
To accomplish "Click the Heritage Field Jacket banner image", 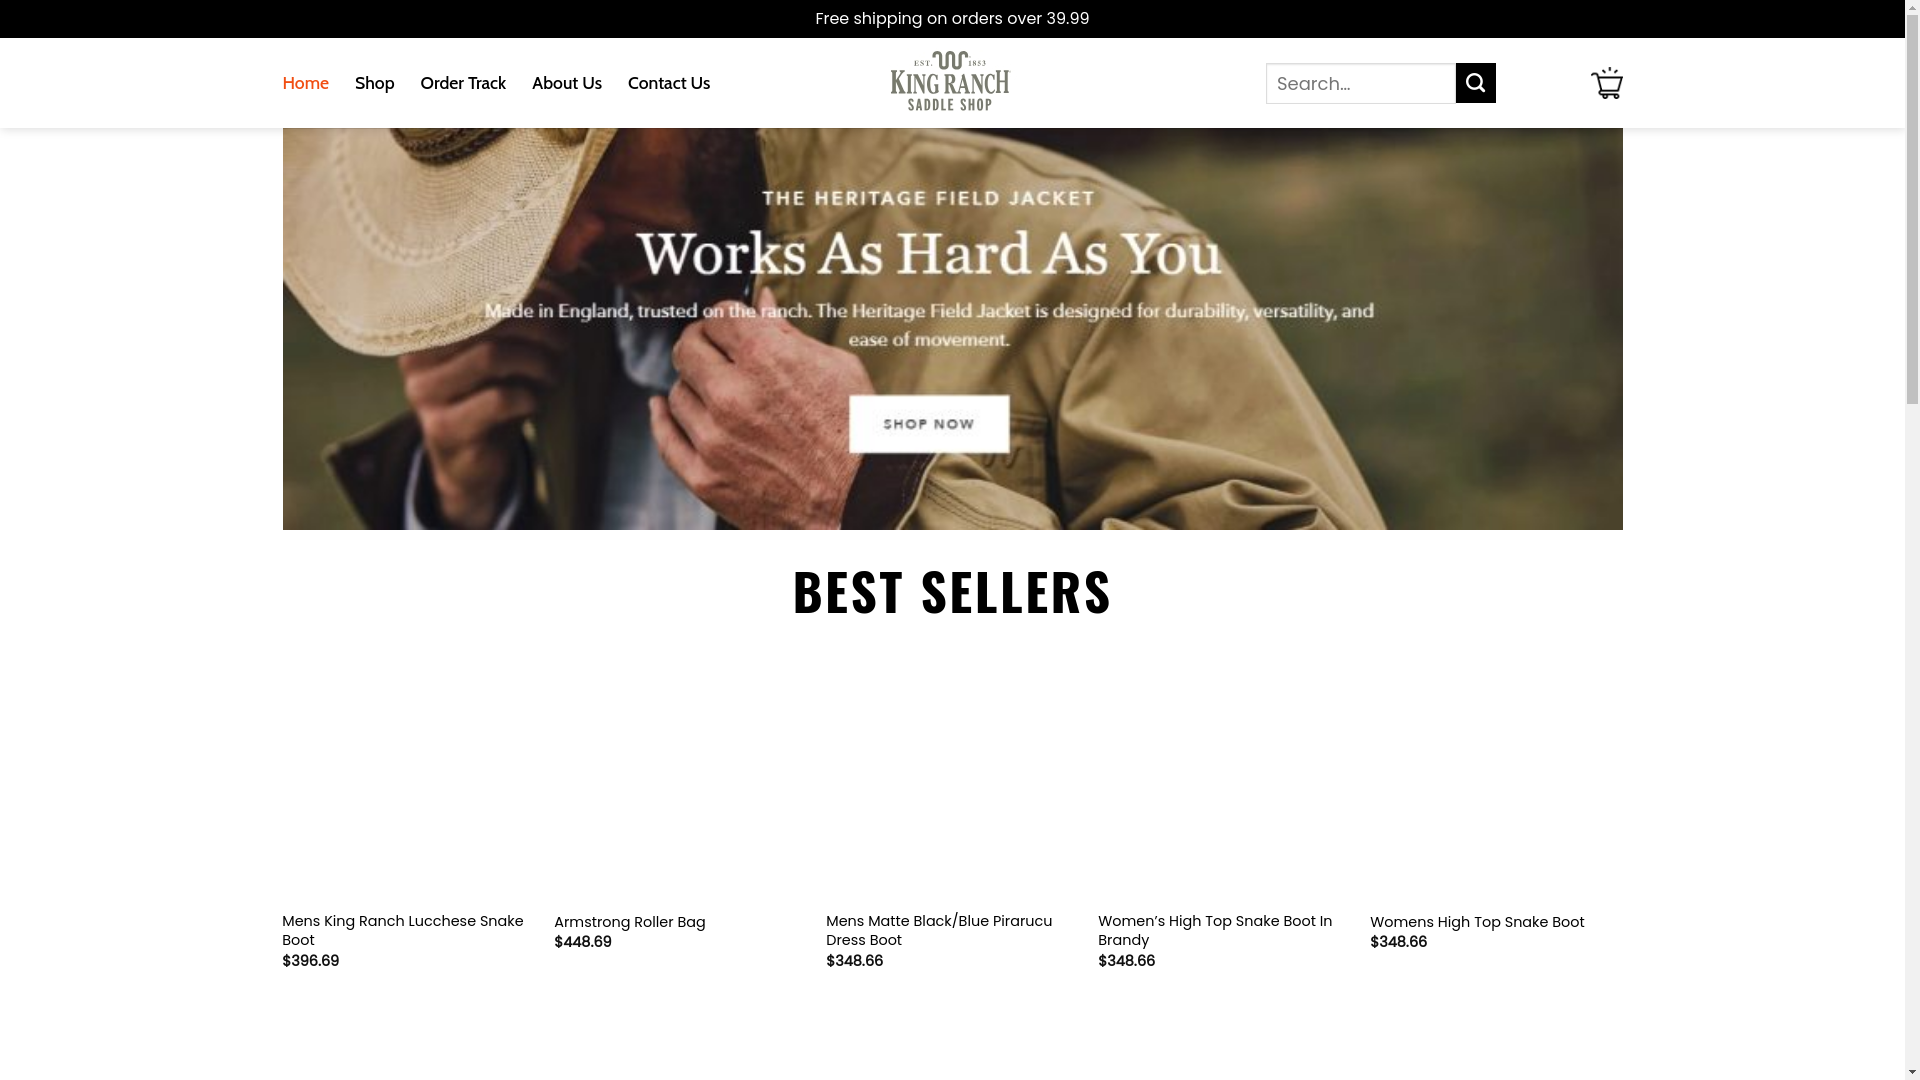I will click(x=952, y=329).
